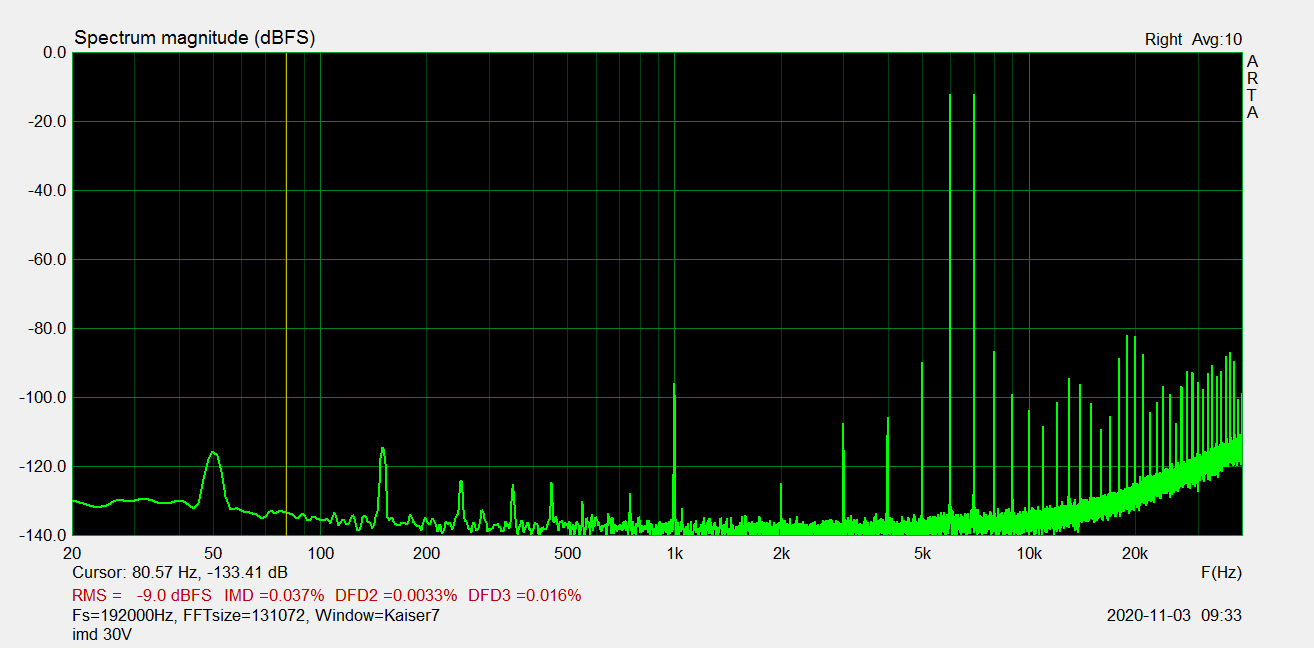
Task: Click the '-80.0' y-axis label
Action: click(x=48, y=329)
